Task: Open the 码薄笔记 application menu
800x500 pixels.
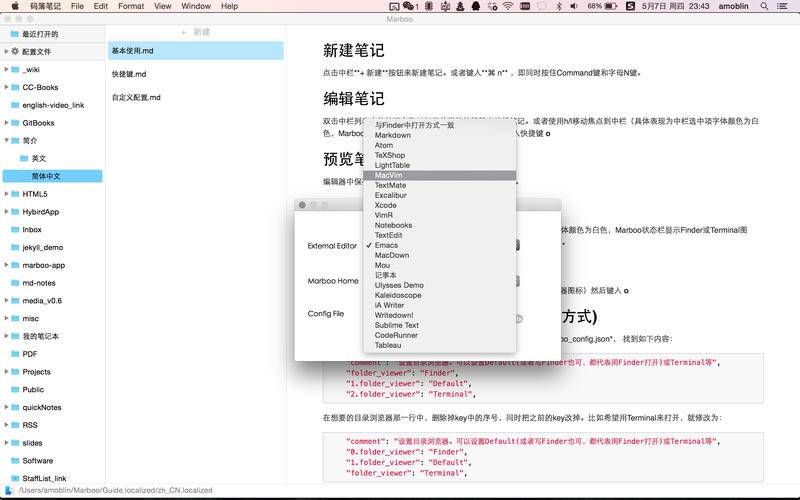Action: click(x=45, y=6)
